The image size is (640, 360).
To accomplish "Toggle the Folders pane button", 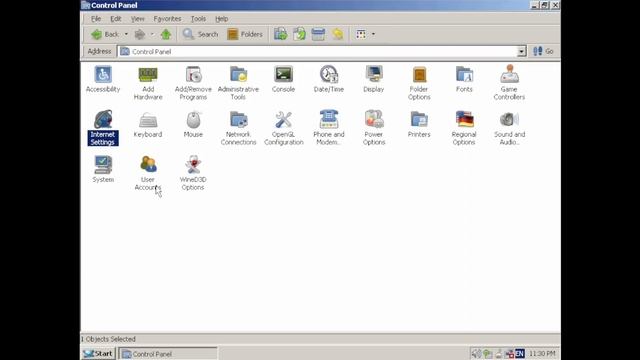I will 244,34.
